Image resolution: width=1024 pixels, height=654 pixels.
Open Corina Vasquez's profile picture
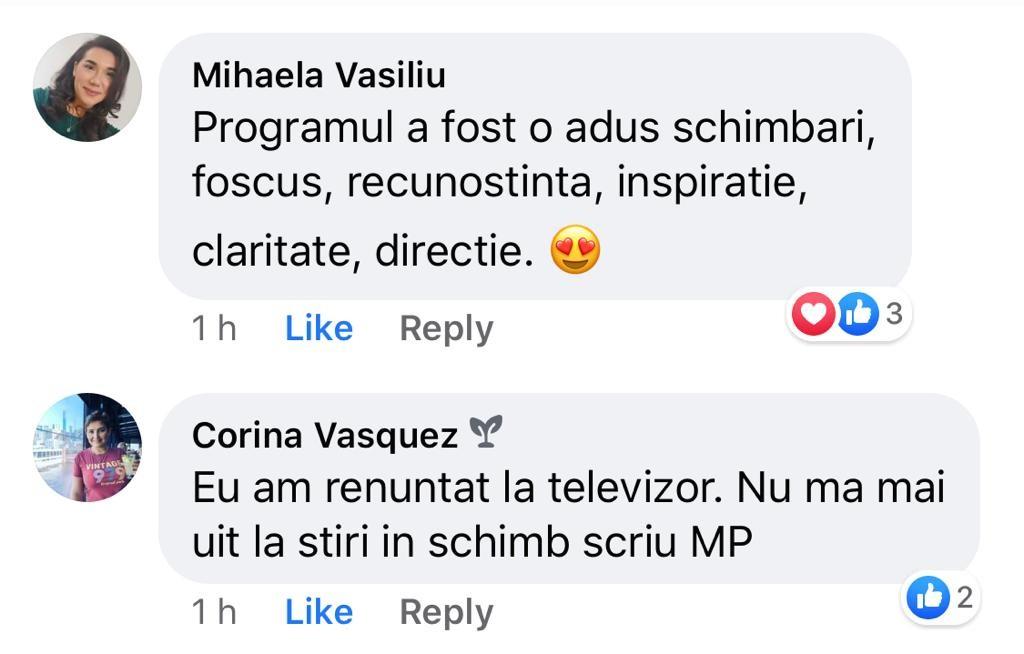[x=88, y=448]
